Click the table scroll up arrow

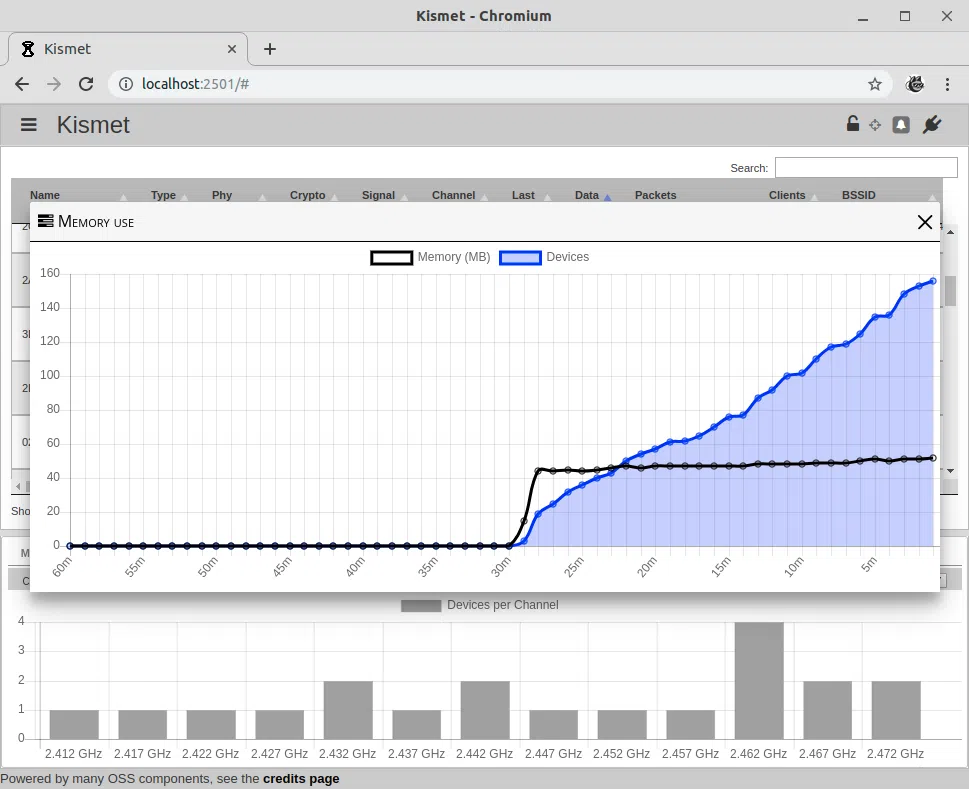click(x=950, y=232)
